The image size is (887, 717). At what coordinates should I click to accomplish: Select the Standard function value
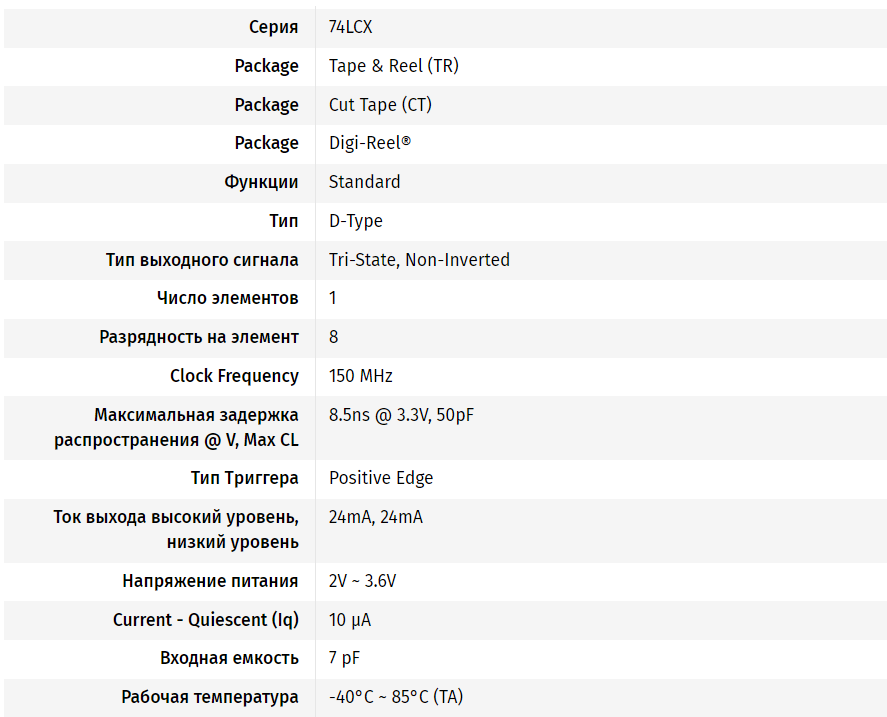pyautogui.click(x=364, y=182)
